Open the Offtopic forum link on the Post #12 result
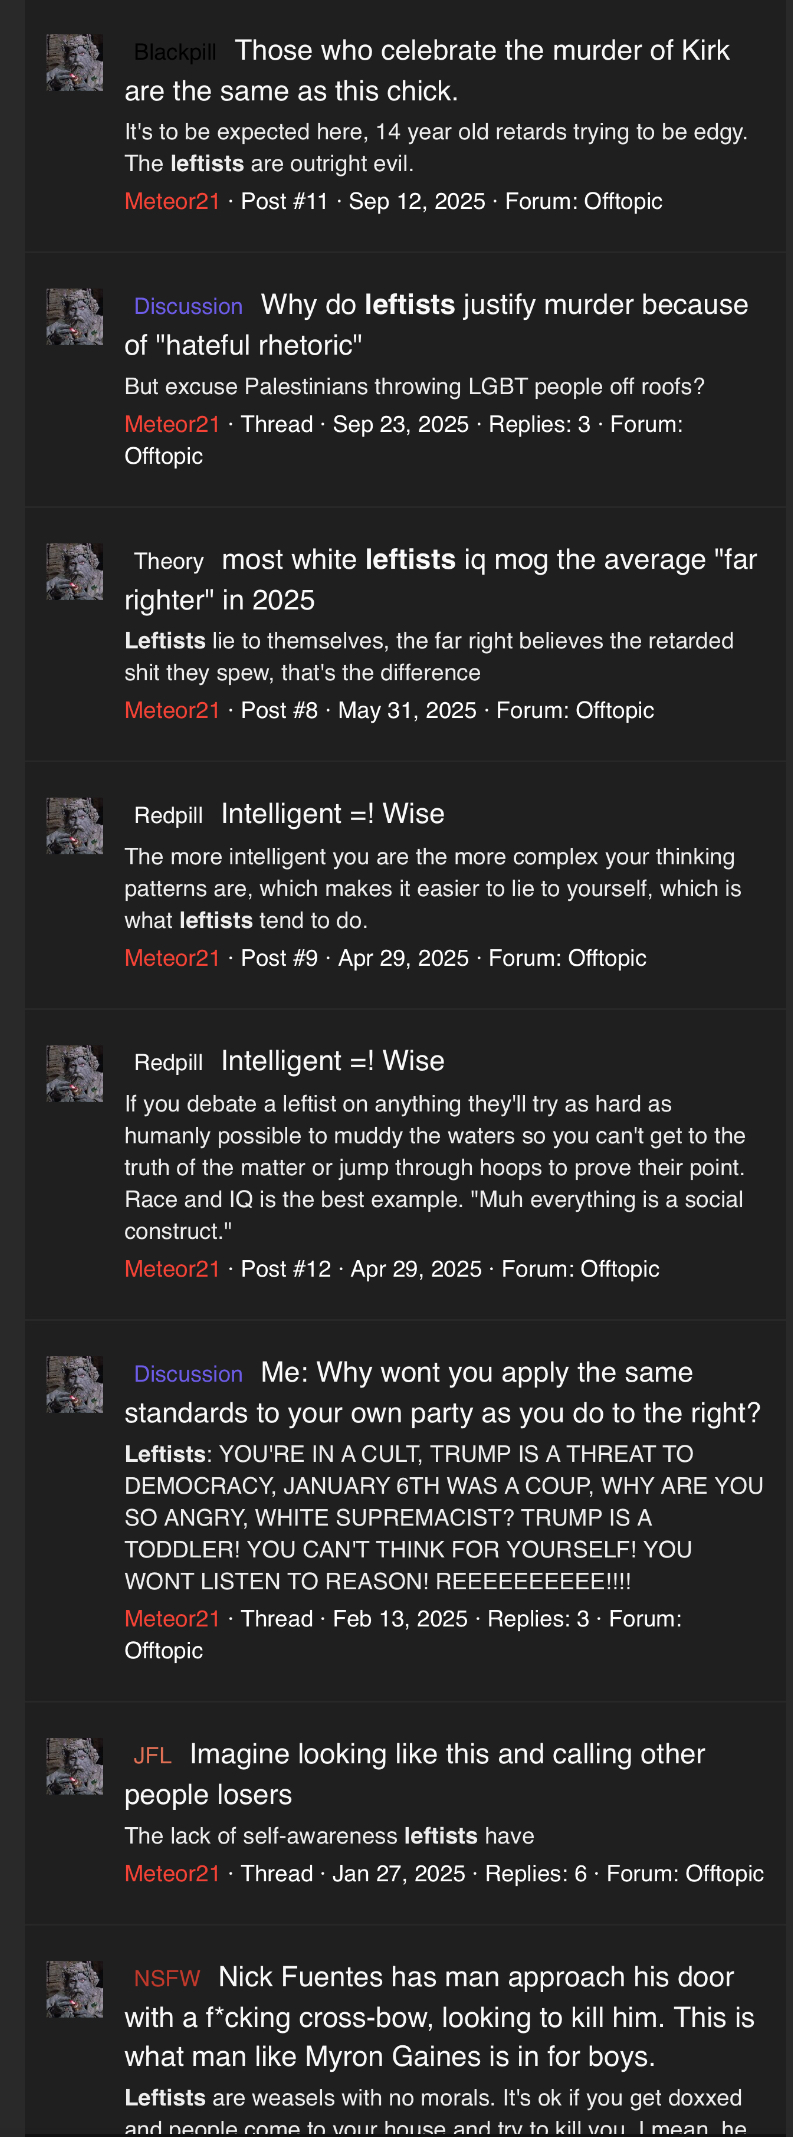 pyautogui.click(x=619, y=1269)
